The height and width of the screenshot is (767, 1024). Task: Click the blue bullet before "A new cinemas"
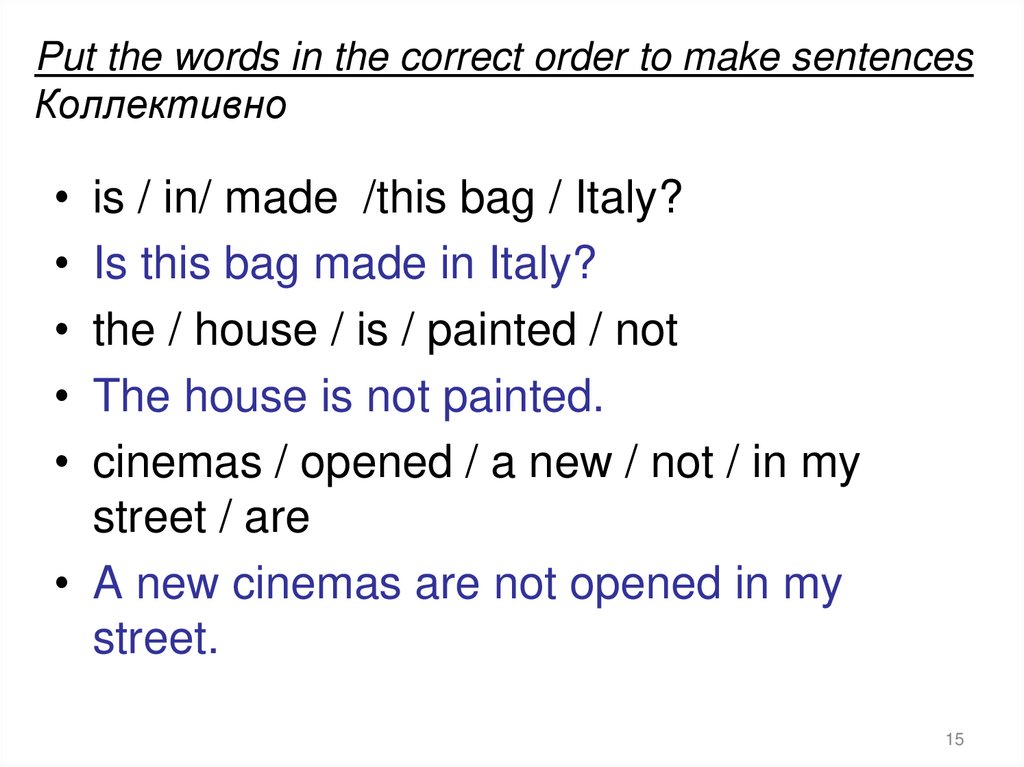click(64, 585)
